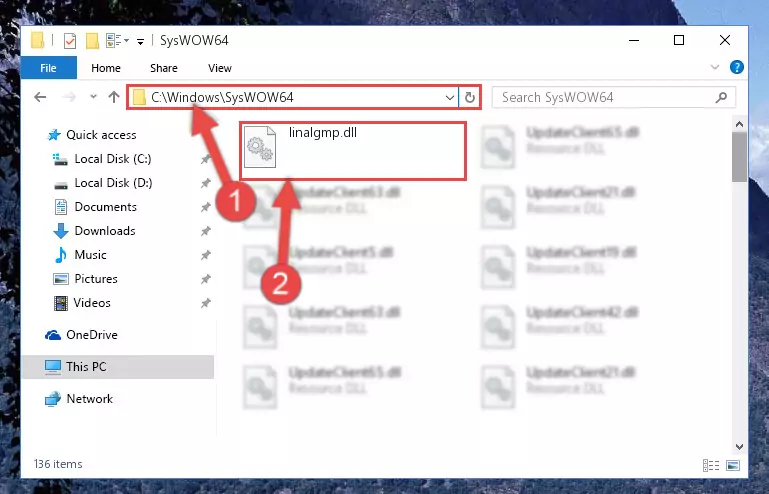Click the search magnifier icon
This screenshot has width=769, height=494.
click(721, 98)
